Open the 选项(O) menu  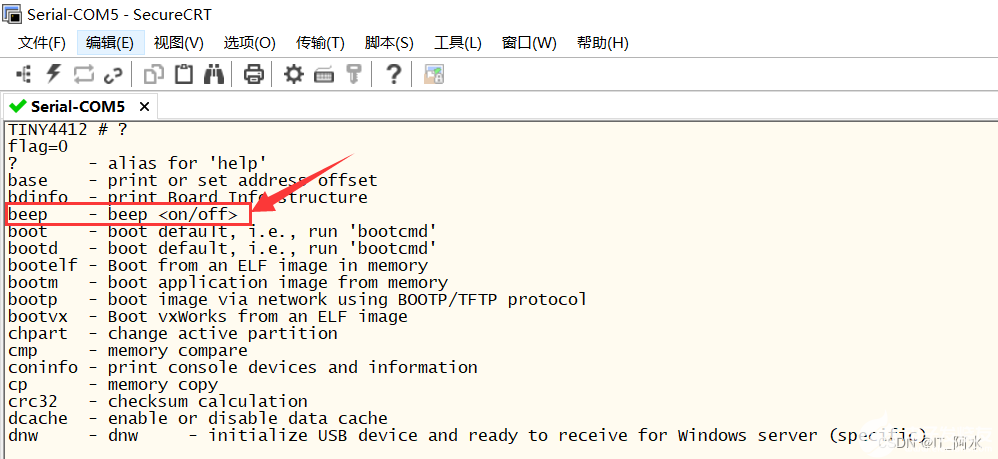[250, 43]
